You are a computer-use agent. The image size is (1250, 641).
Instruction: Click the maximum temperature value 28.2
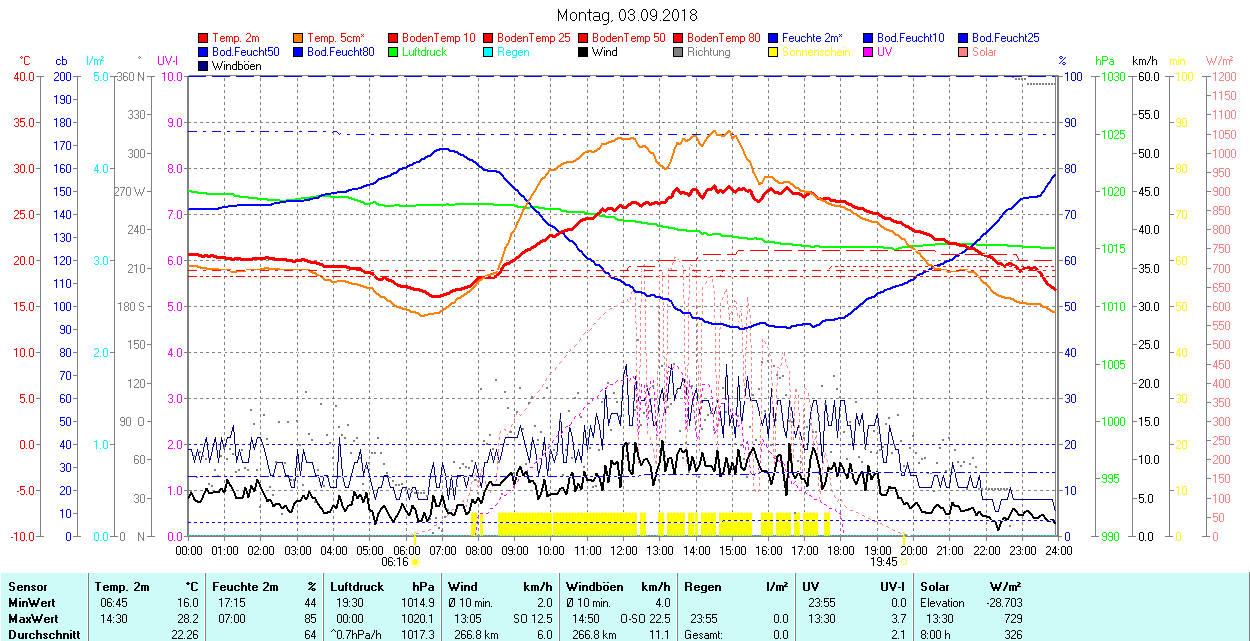tap(190, 619)
